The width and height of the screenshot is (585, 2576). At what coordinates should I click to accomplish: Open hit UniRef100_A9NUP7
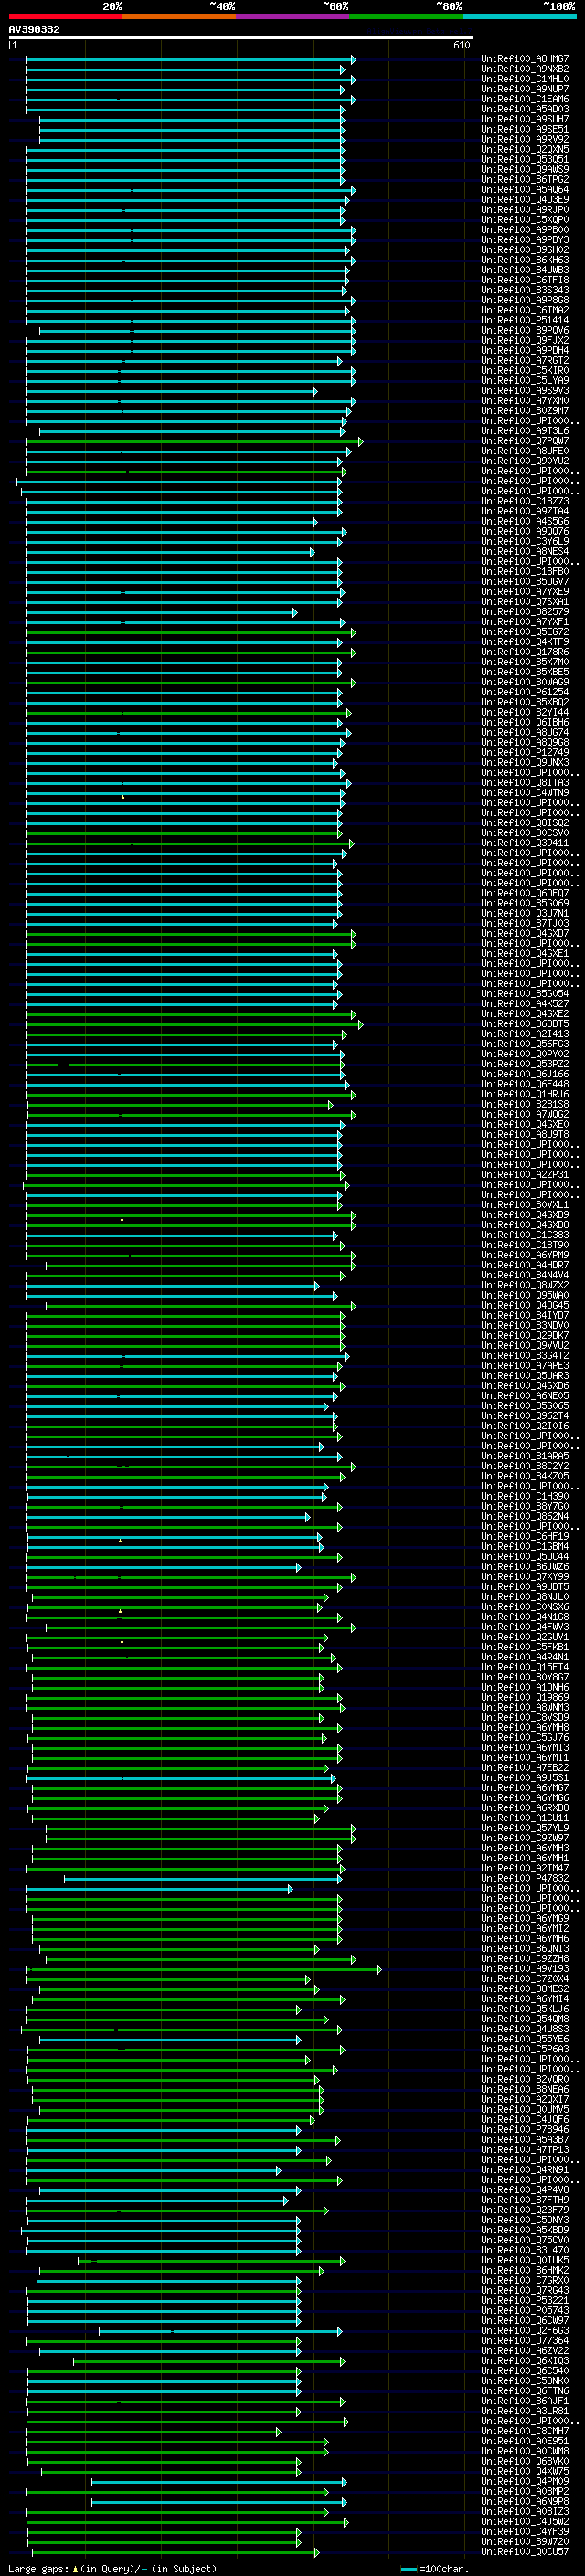tap(525, 89)
